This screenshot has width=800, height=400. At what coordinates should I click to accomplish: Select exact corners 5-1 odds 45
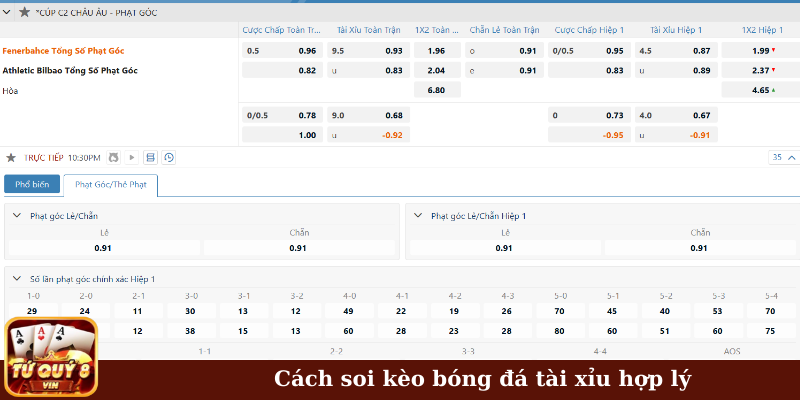click(x=613, y=311)
